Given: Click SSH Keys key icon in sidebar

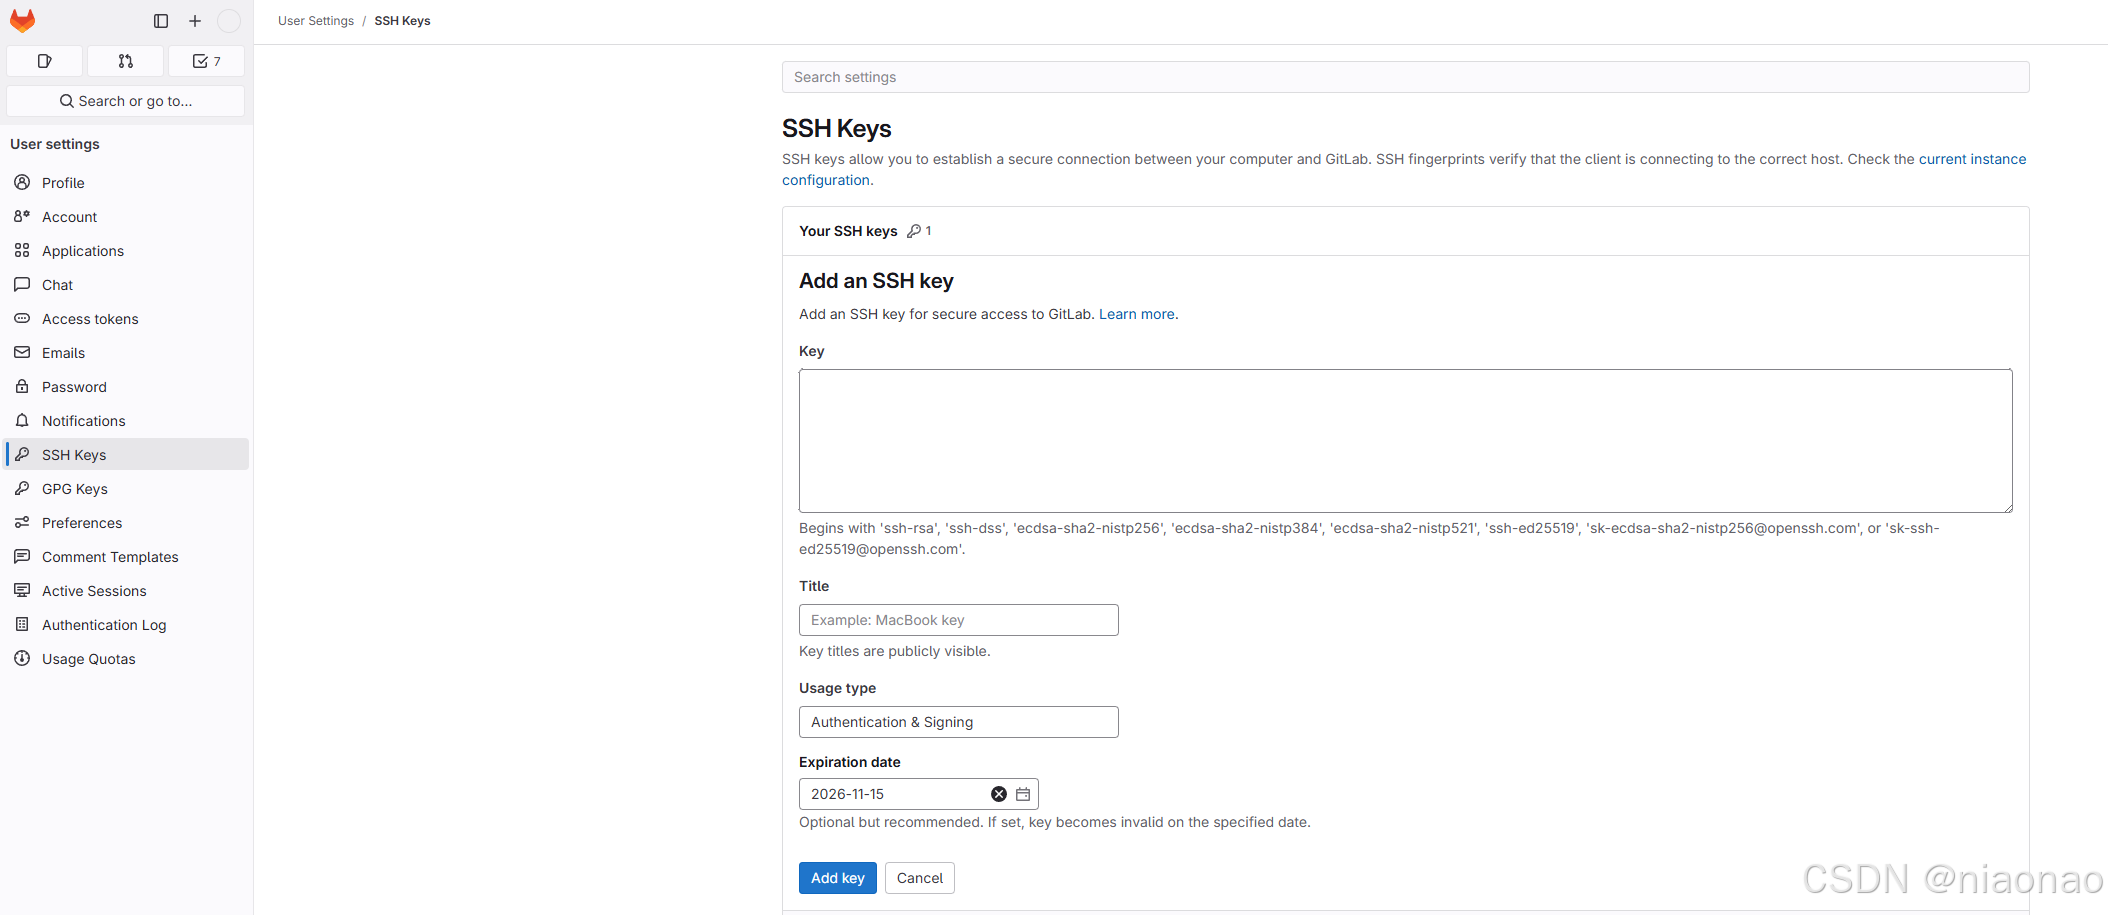Looking at the screenshot, I should [x=22, y=454].
